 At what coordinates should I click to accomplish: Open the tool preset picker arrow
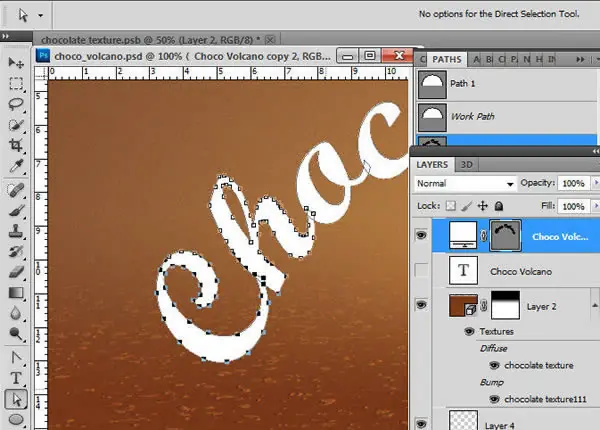pyautogui.click(x=40, y=16)
